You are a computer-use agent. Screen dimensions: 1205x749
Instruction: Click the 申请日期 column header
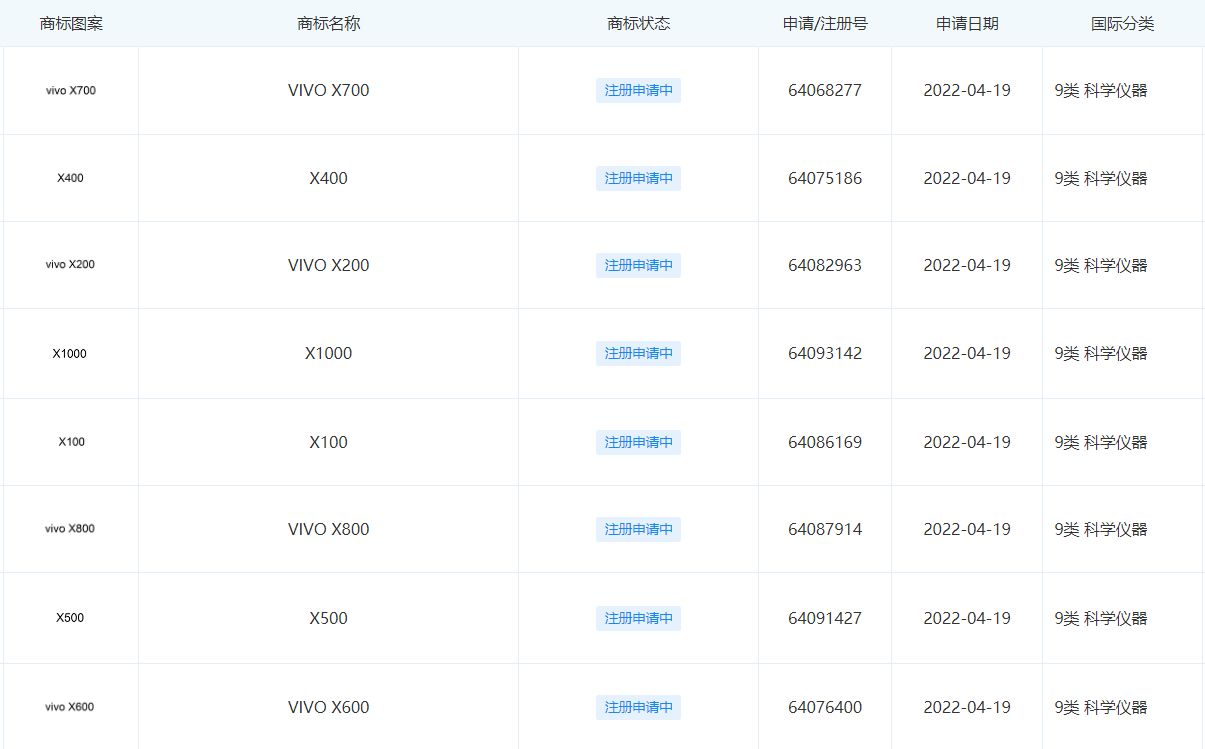967,24
